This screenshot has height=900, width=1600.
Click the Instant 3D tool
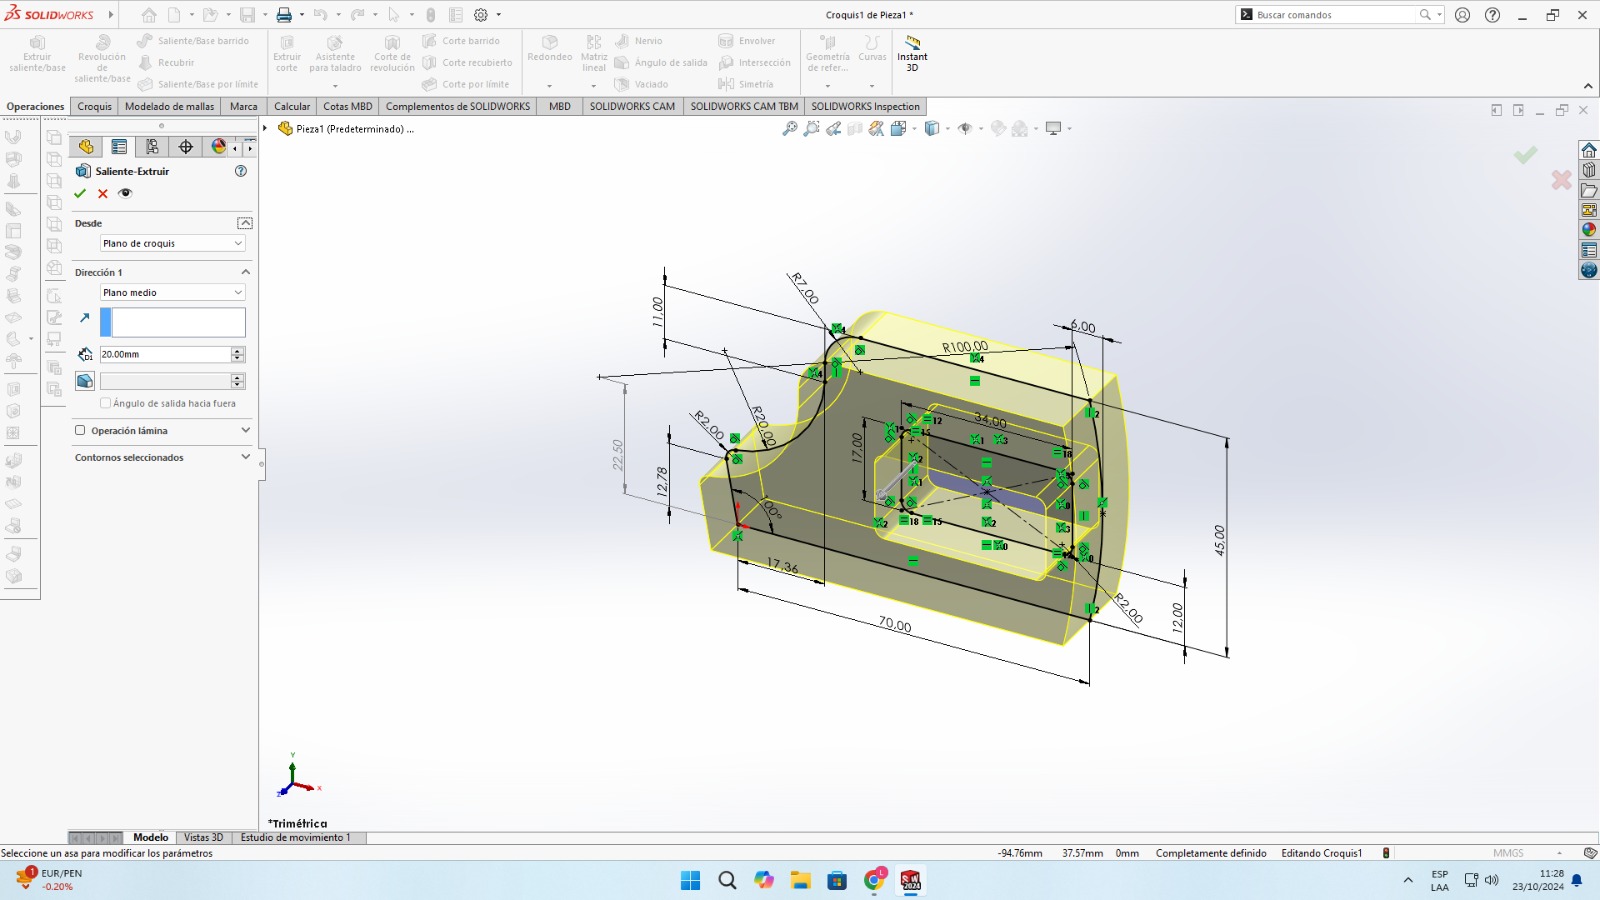pos(912,53)
